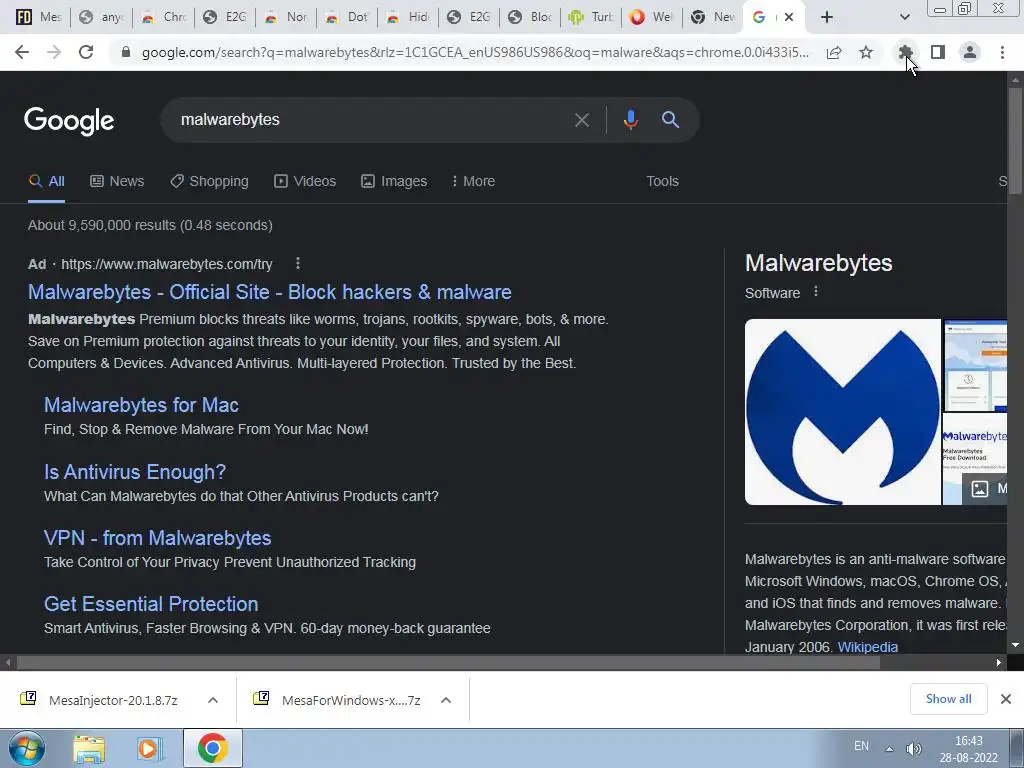Open Windows Explorer from taskbar
The image size is (1024, 768).
(89, 749)
